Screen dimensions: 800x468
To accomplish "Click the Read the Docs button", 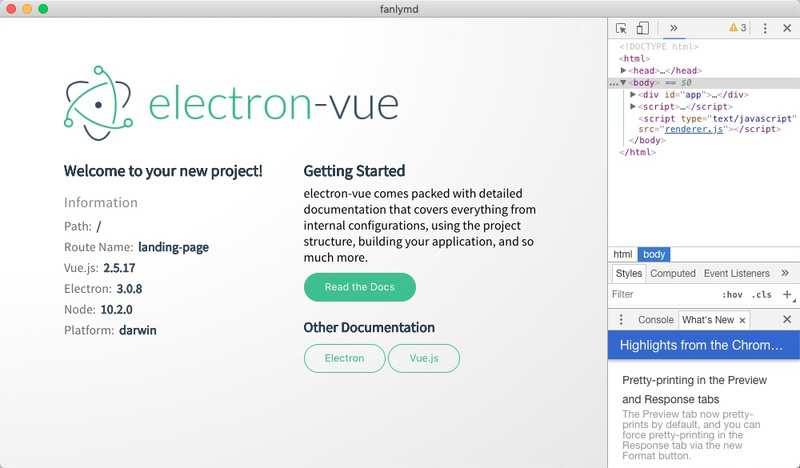I will pyautogui.click(x=359, y=287).
